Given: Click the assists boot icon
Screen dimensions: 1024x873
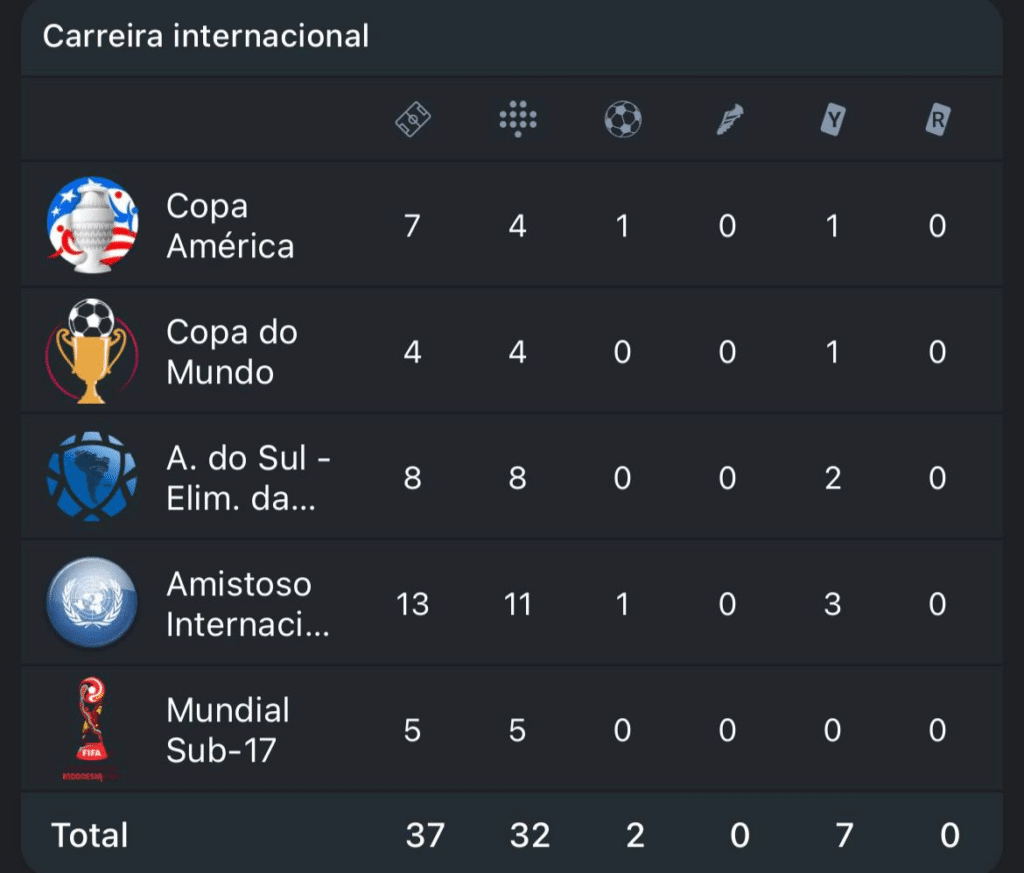Looking at the screenshot, I should tap(728, 121).
